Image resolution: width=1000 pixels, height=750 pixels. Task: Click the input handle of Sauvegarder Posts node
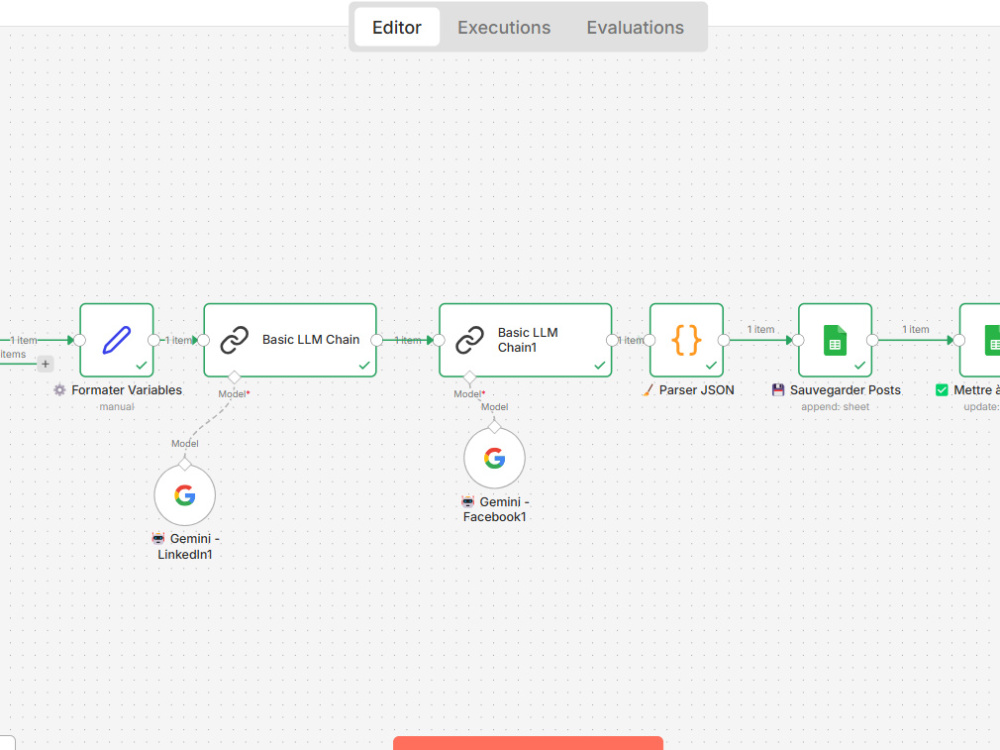pos(798,340)
